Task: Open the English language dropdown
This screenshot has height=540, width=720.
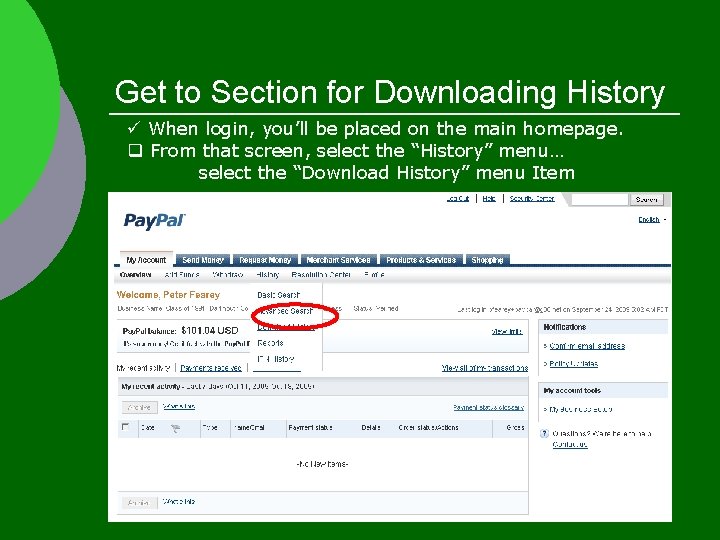Action: (652, 219)
